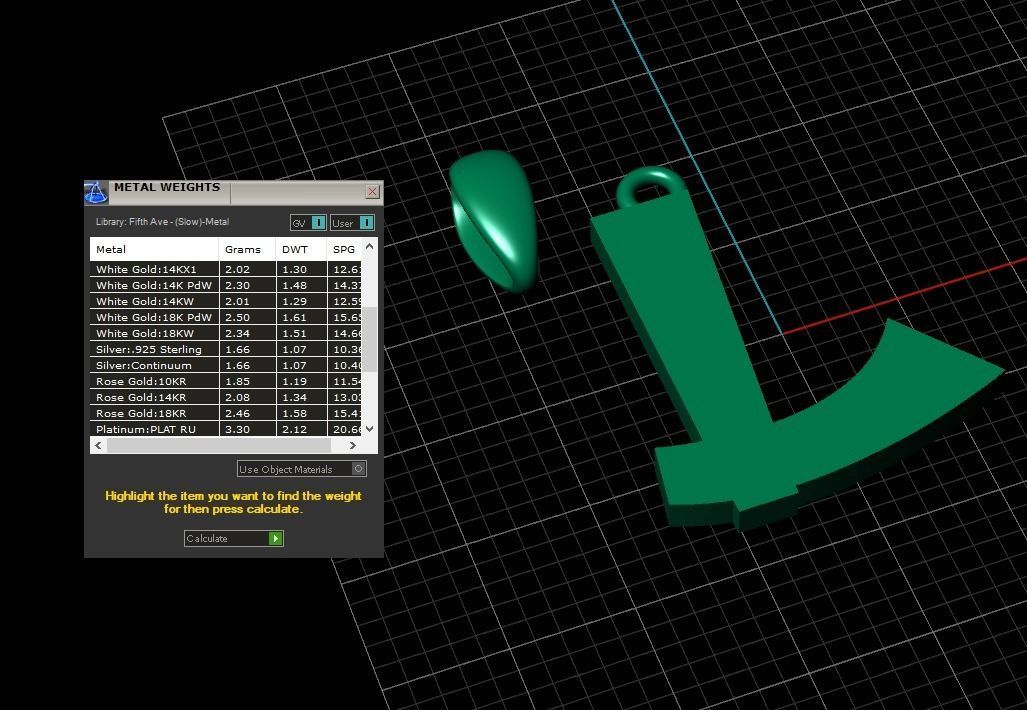Click the 1.58 DWT value for Rose Gold:18KR
The height and width of the screenshot is (710, 1027).
pos(294,413)
